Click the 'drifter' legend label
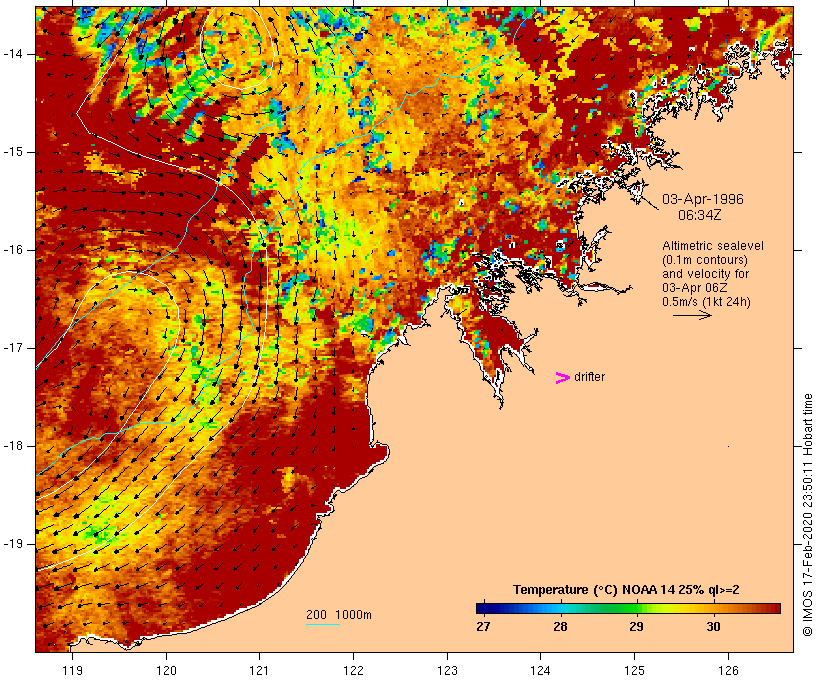Image resolution: width=820 pixels, height=680 pixels. point(589,377)
